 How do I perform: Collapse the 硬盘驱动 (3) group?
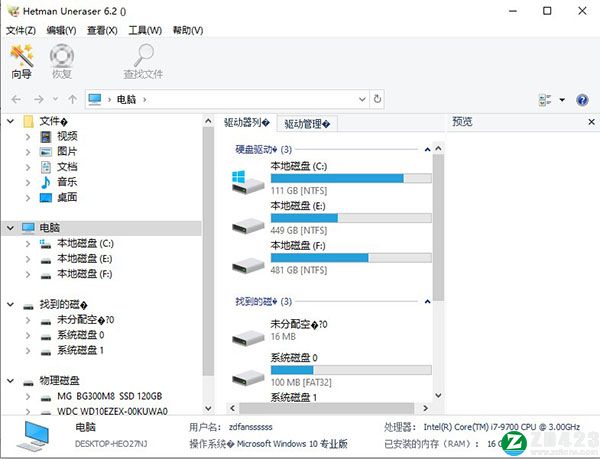[x=427, y=150]
